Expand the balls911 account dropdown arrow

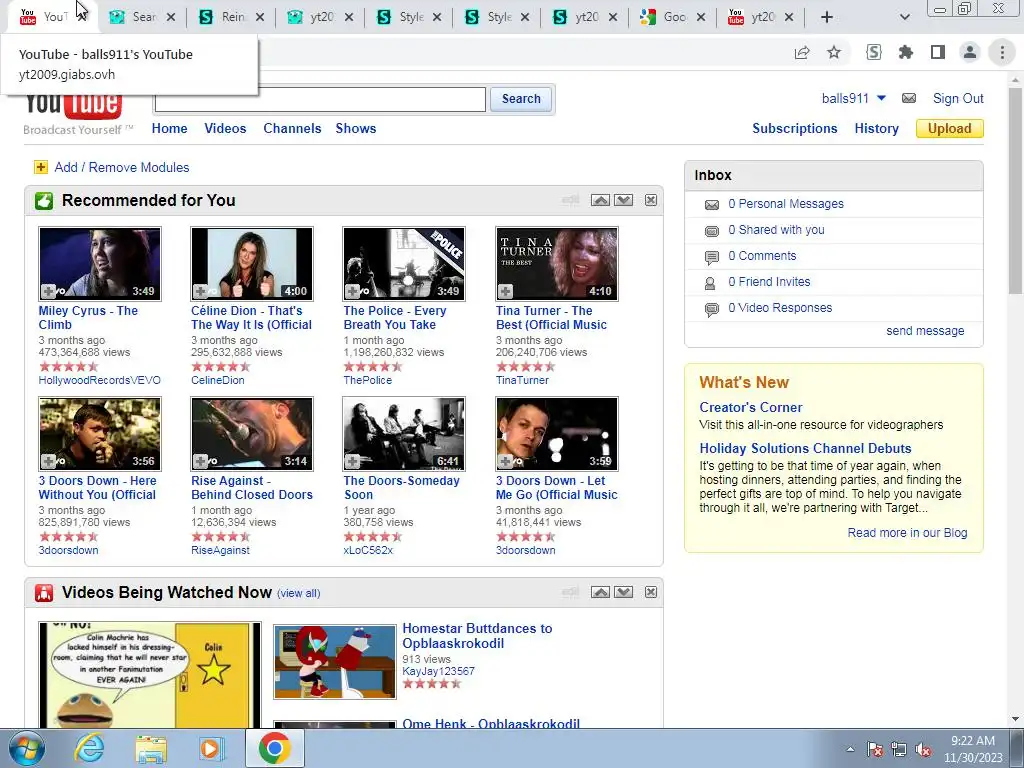pyautogui.click(x=881, y=99)
